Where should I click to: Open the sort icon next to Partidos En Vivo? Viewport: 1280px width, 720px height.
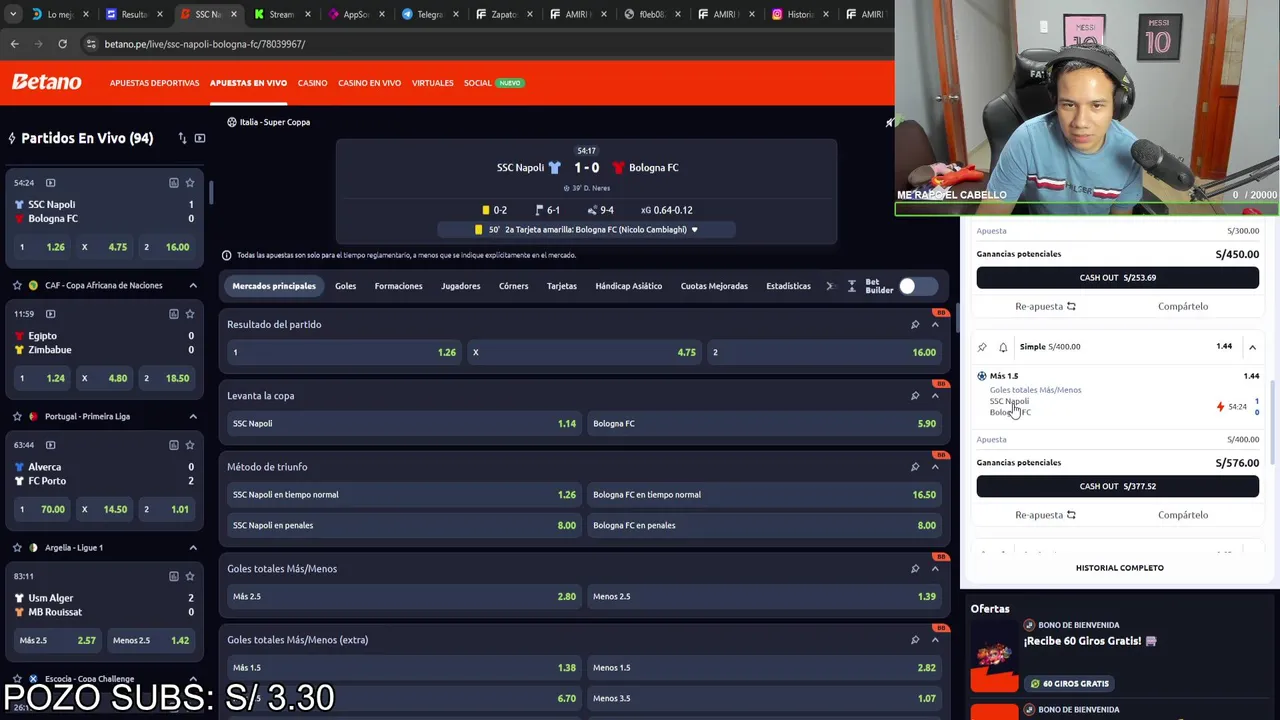tap(182, 138)
